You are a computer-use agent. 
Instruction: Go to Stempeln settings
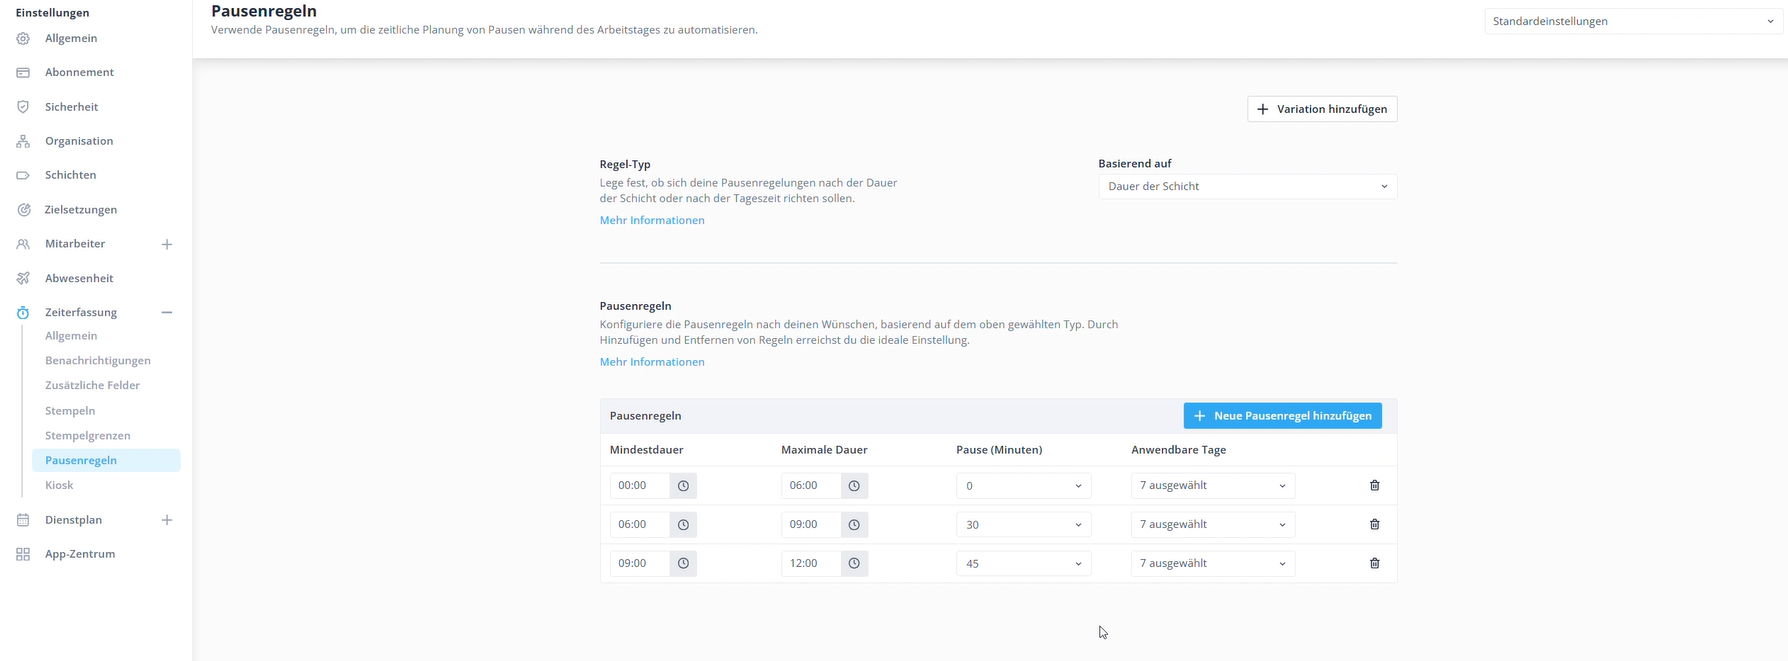(x=70, y=411)
